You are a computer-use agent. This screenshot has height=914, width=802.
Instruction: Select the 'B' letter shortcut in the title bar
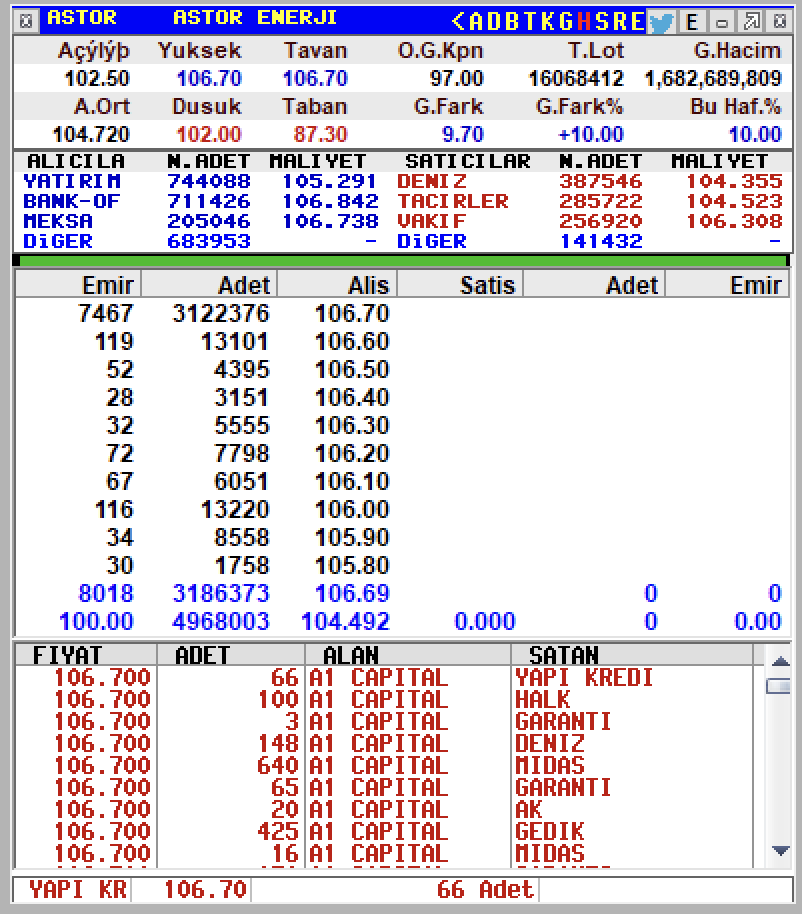point(512,22)
